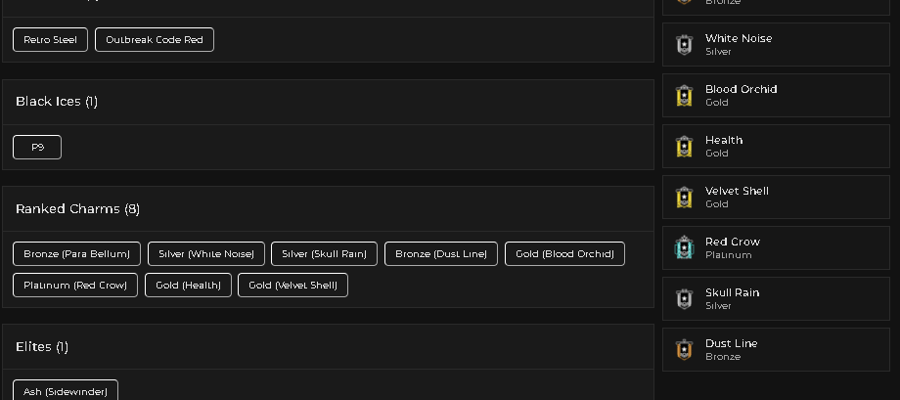900x400 pixels.
Task: Click the P9 Black Ice tag
Action: 37,147
